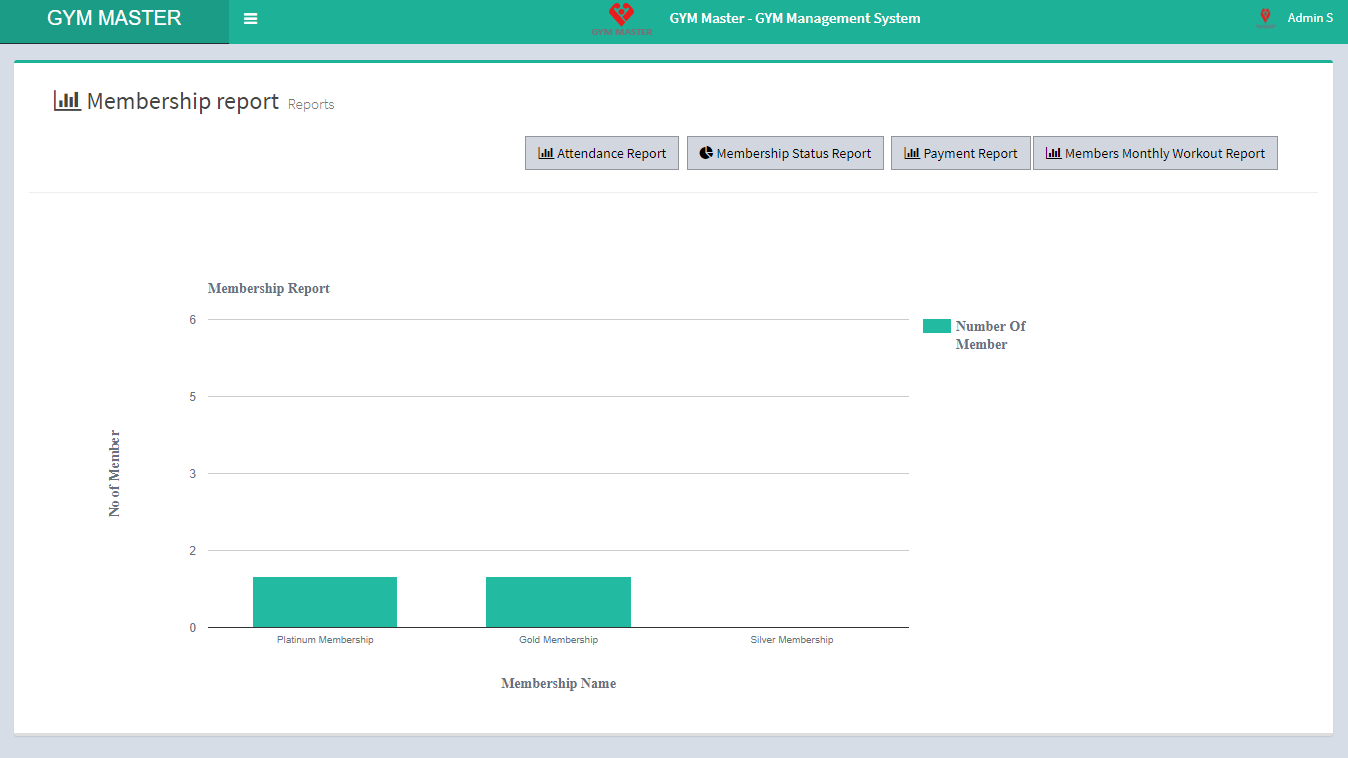
Task: Click the 'GYM Master - GYM Management System' title
Action: (795, 18)
